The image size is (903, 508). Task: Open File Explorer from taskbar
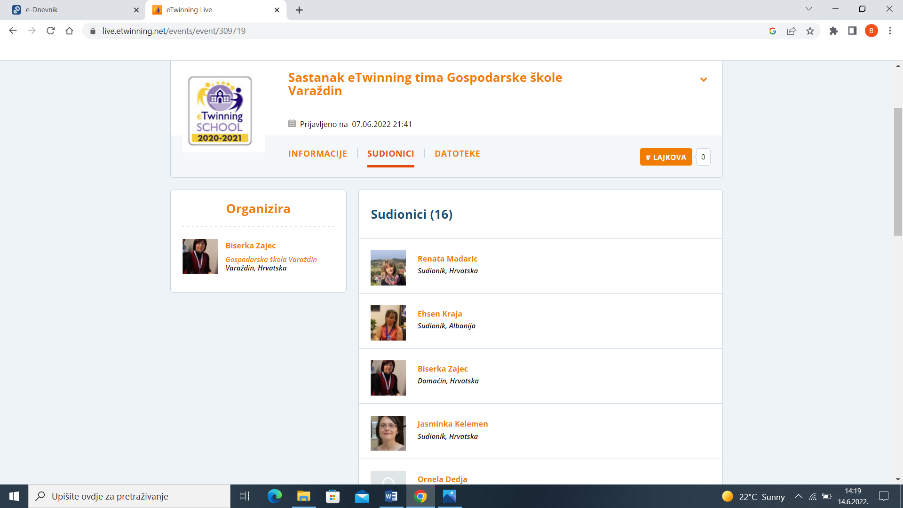[x=303, y=496]
